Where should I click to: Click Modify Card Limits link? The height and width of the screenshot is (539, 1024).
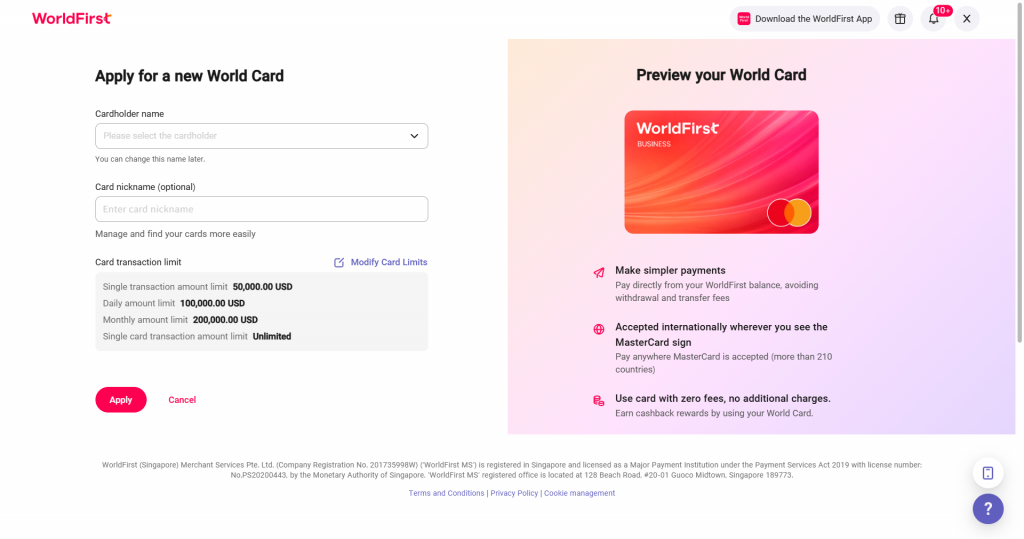click(388, 262)
